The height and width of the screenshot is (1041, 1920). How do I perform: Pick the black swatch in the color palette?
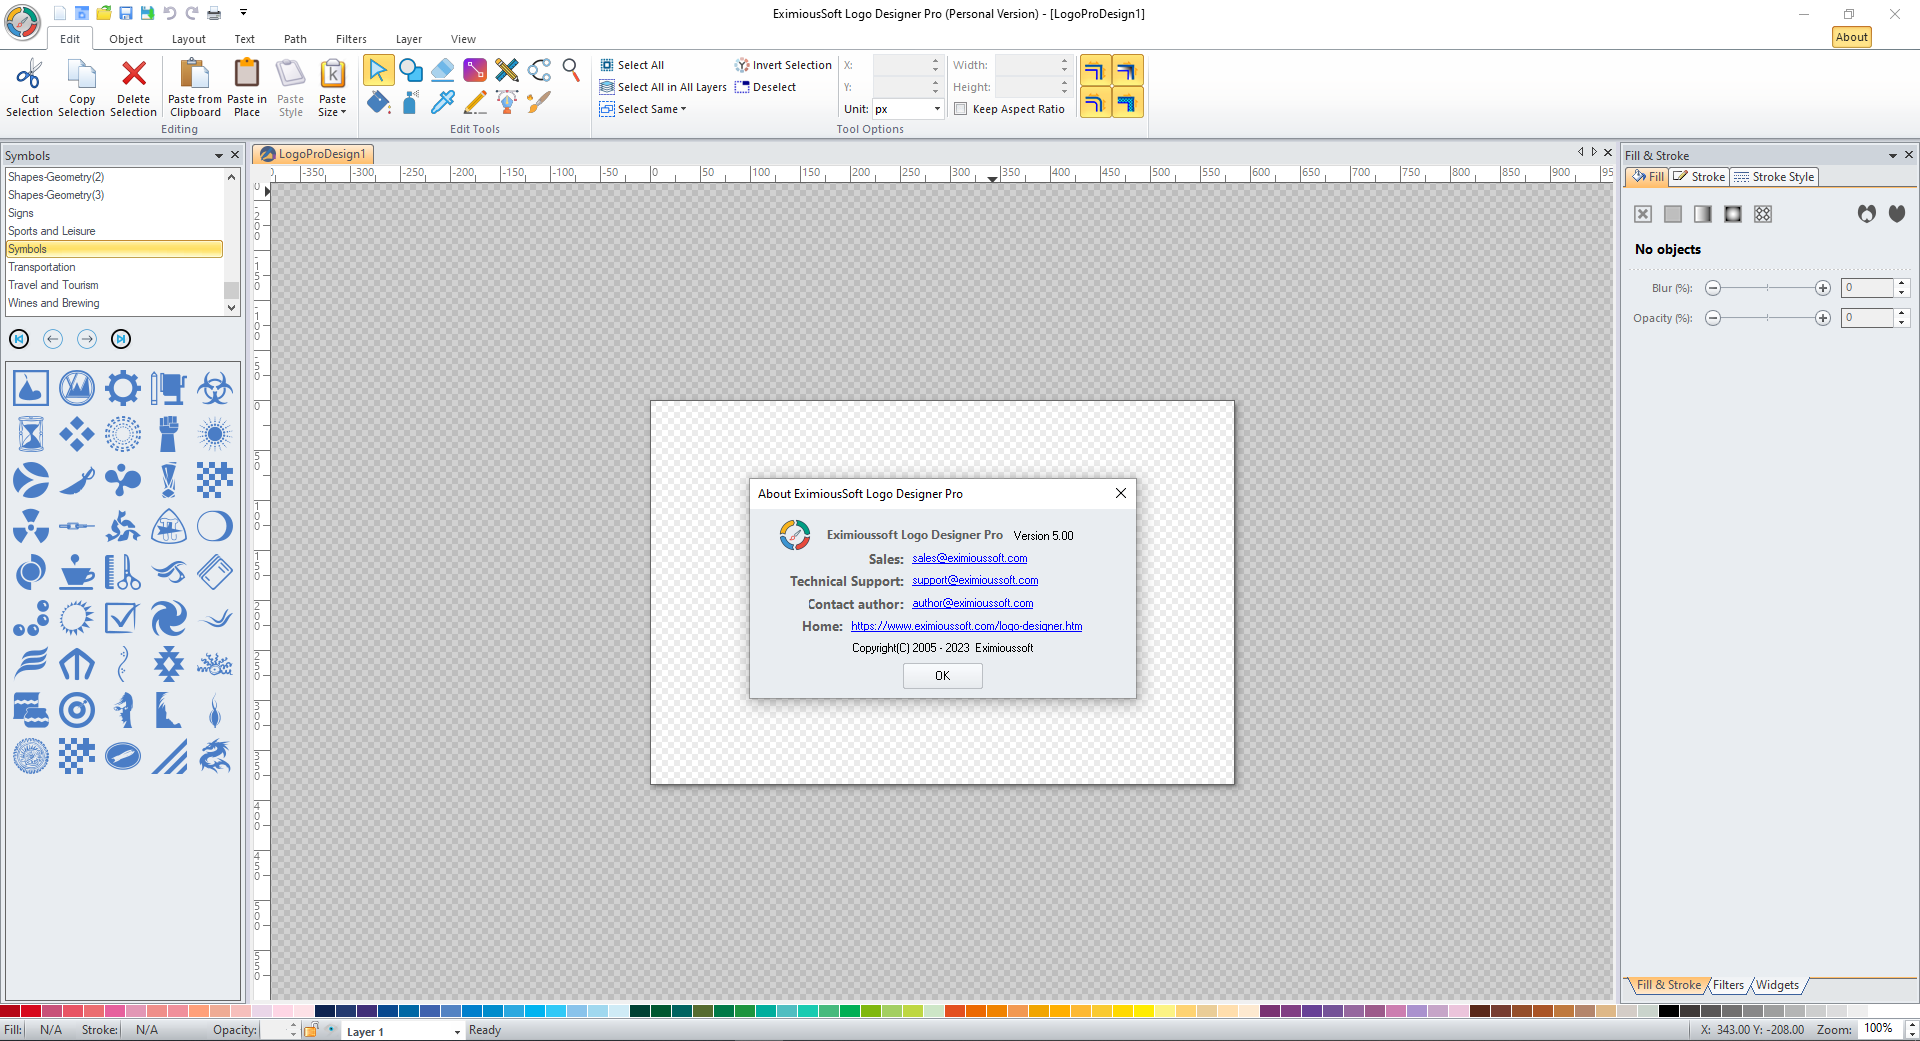point(1668,1011)
